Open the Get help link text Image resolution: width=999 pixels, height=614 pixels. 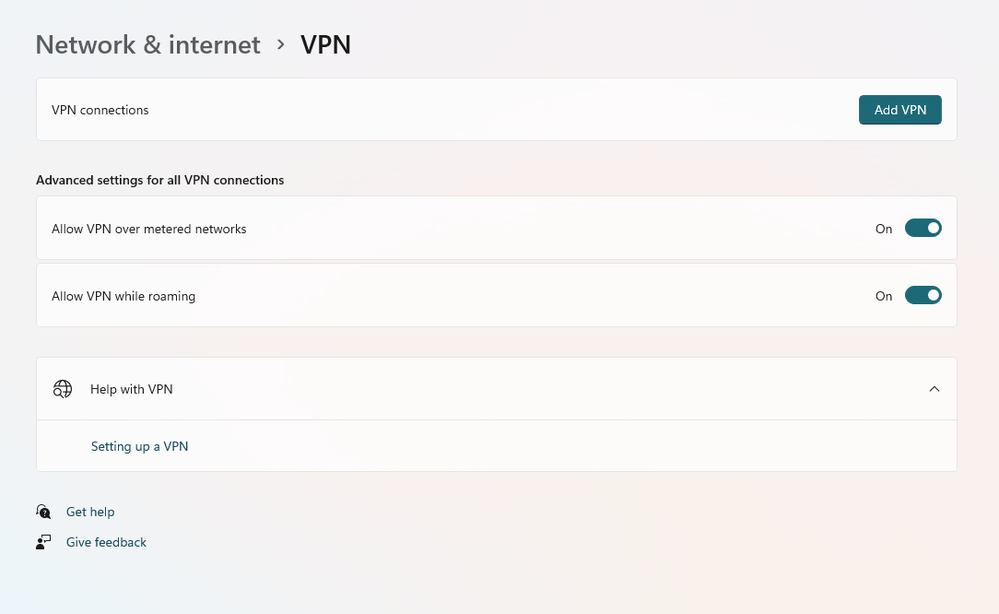point(90,512)
